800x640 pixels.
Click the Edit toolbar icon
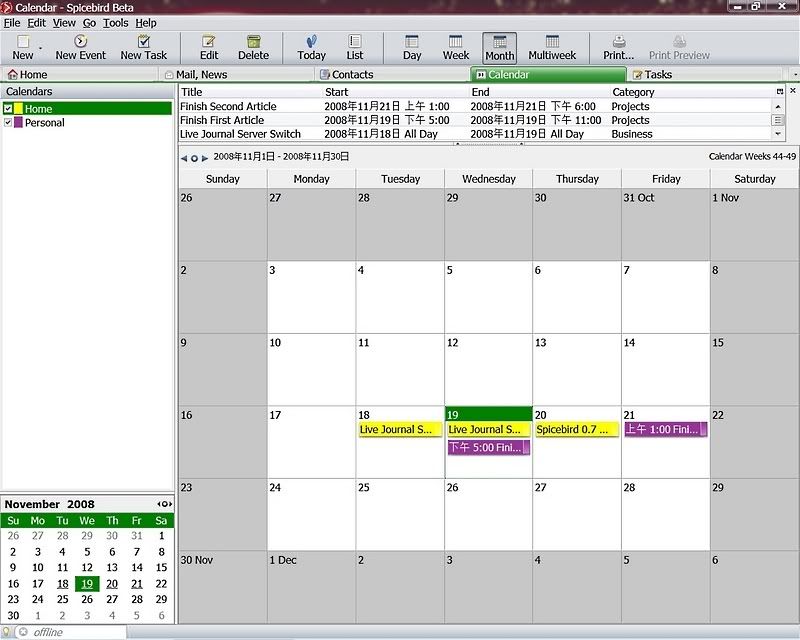click(x=209, y=47)
